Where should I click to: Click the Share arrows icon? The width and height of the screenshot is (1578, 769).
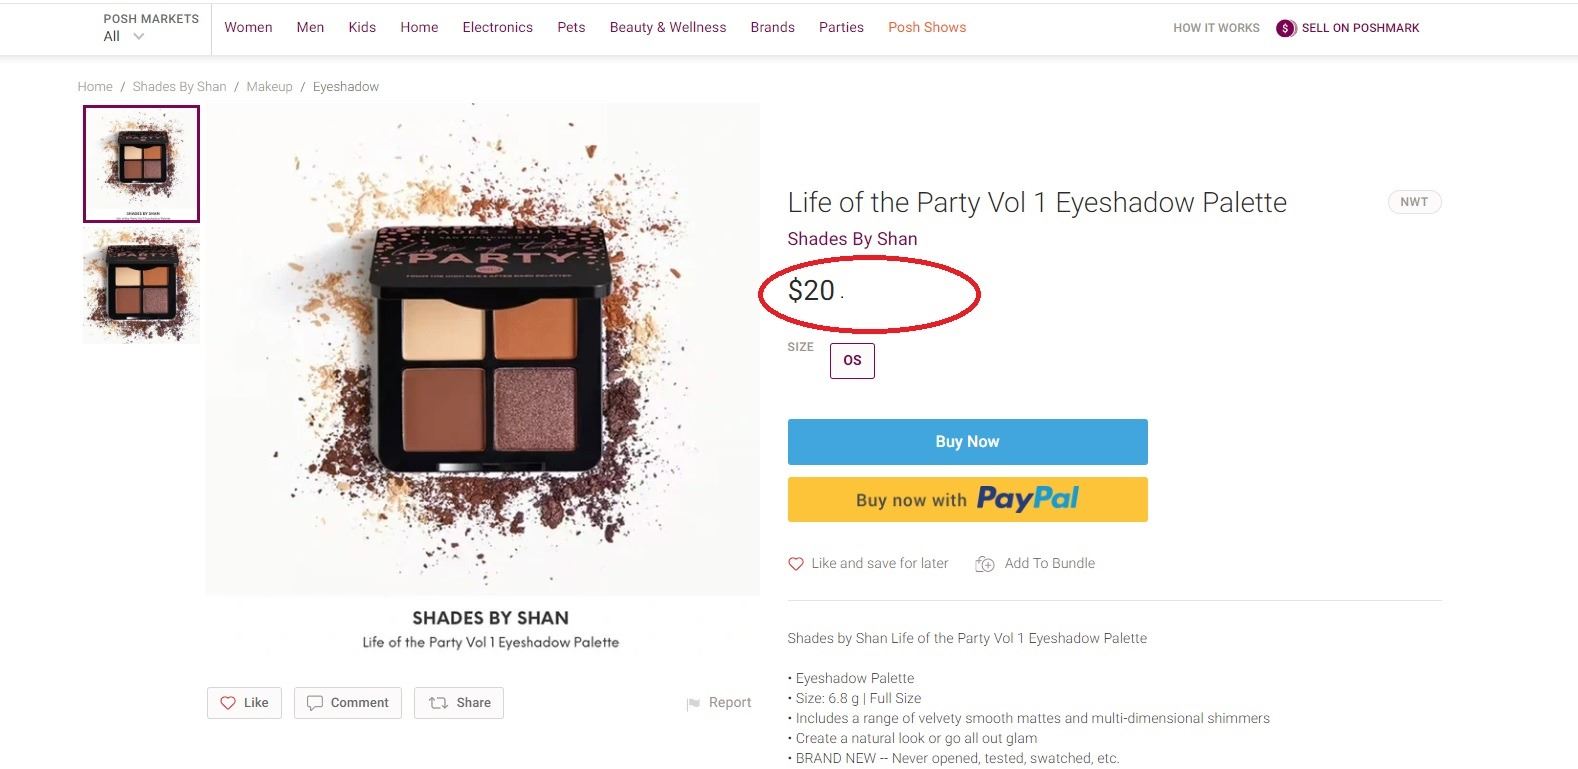pos(438,703)
